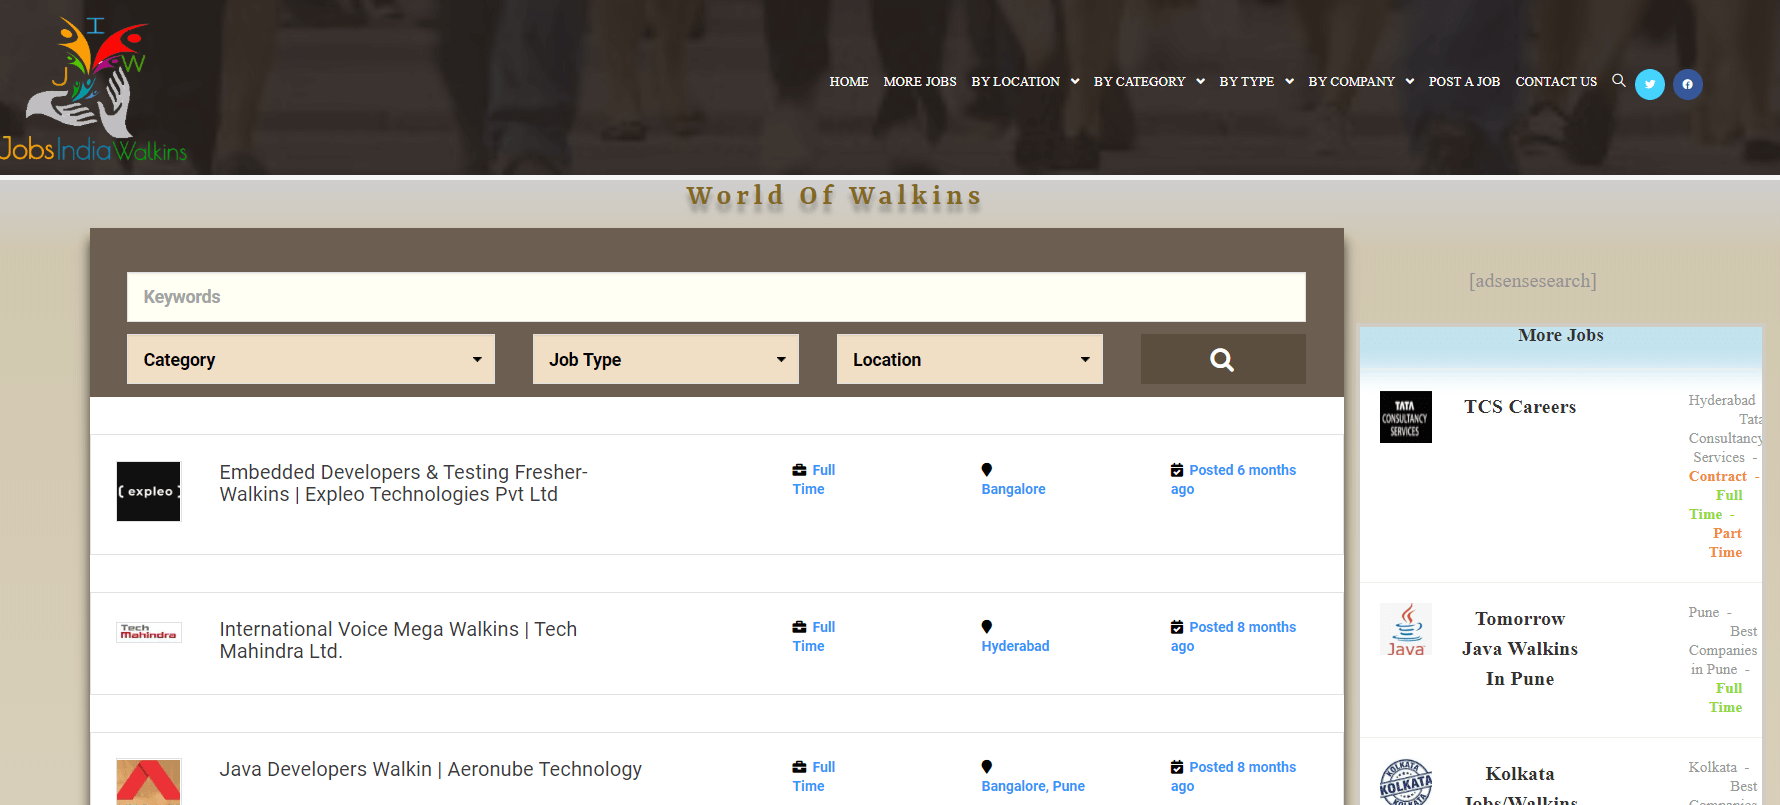Image resolution: width=1780 pixels, height=805 pixels.
Task: Click the More Jobs sidebar heading
Action: point(1560,335)
